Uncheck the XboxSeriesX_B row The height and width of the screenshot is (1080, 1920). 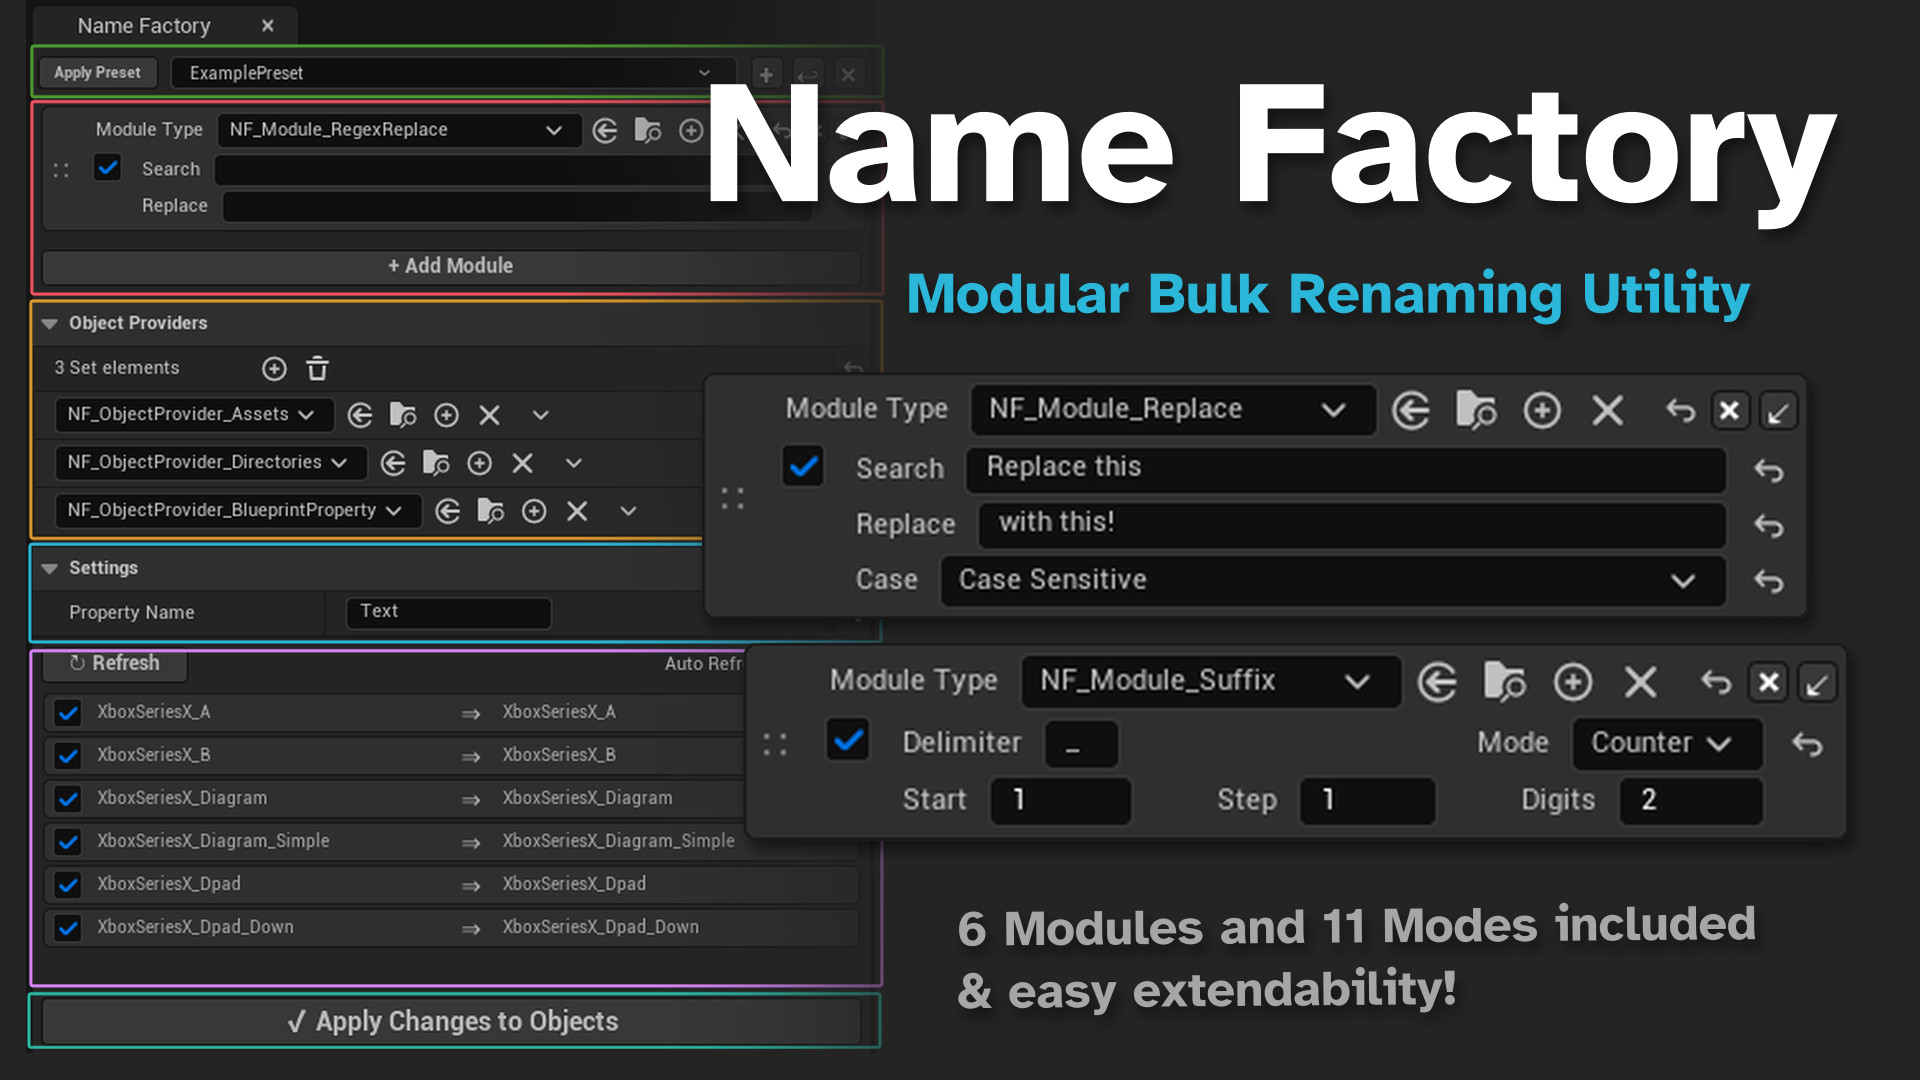pos(68,756)
